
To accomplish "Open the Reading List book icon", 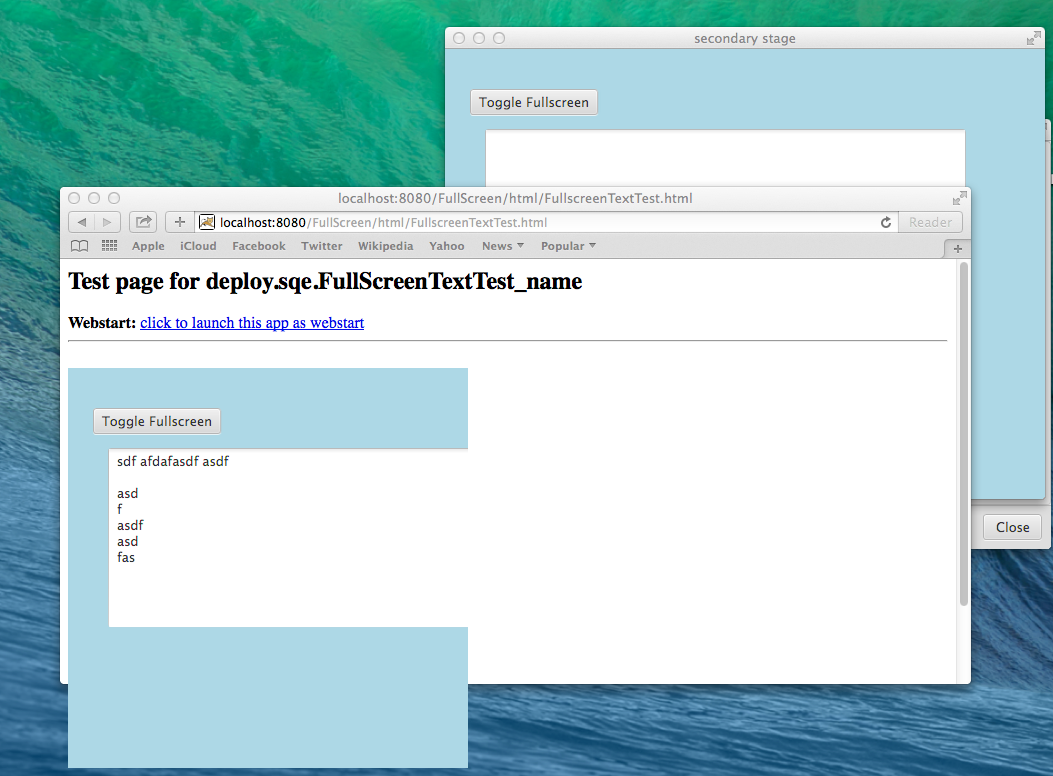I will (79, 246).
